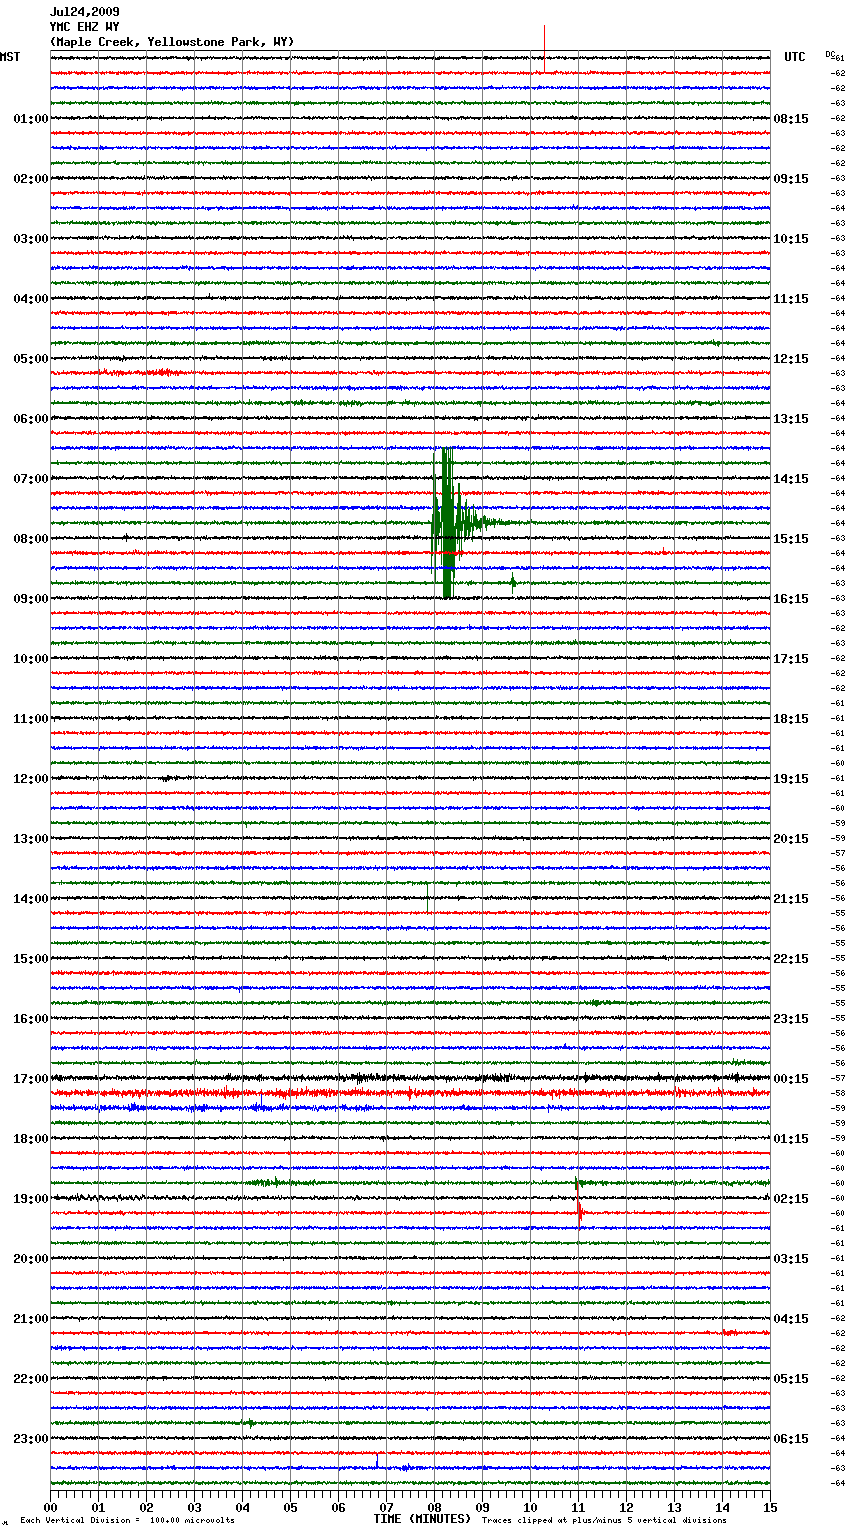
Task: Click the 06:15 UTC time label
Action: [791, 1439]
